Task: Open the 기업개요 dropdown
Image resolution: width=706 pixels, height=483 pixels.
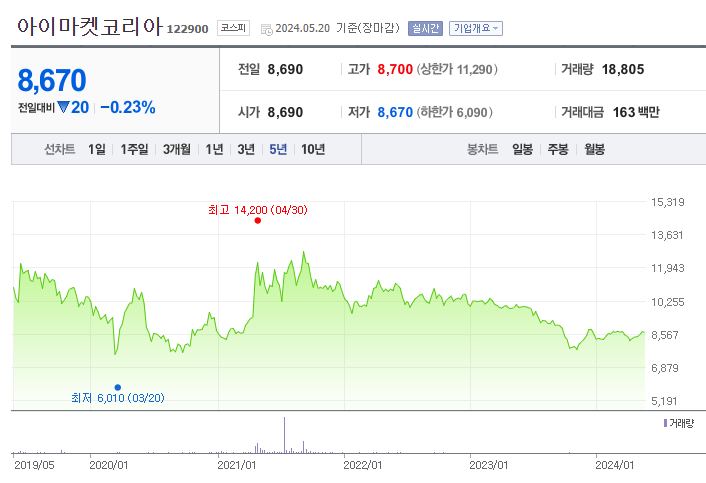Action: click(x=475, y=28)
